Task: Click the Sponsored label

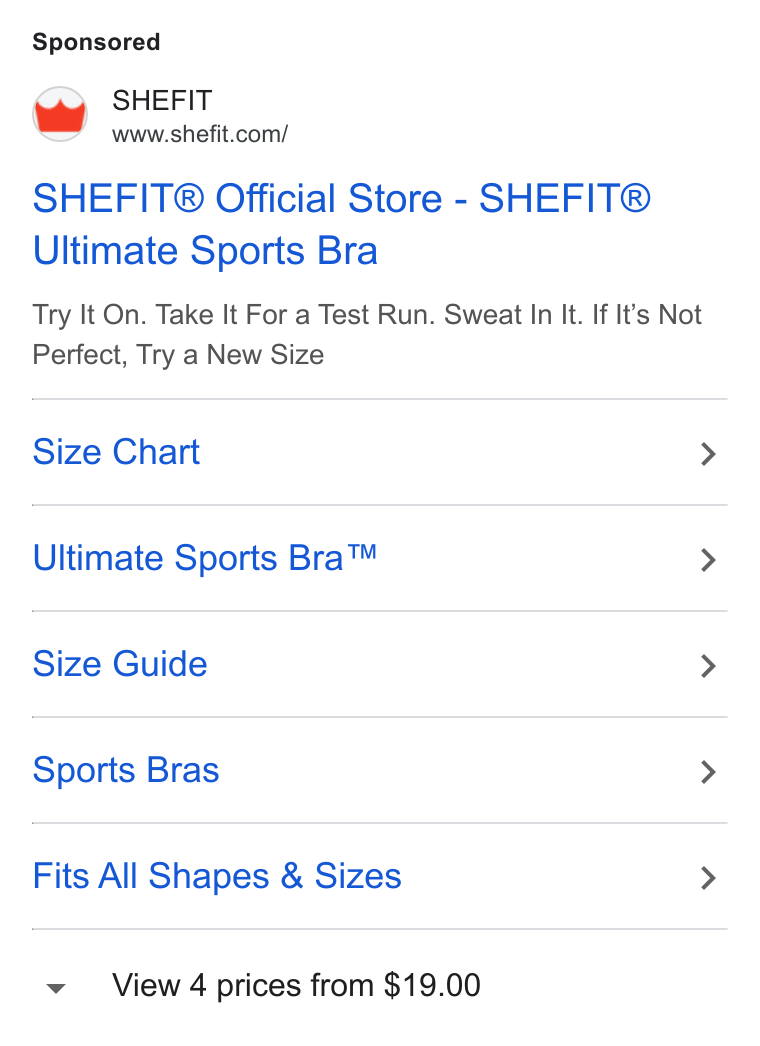Action: point(97,42)
